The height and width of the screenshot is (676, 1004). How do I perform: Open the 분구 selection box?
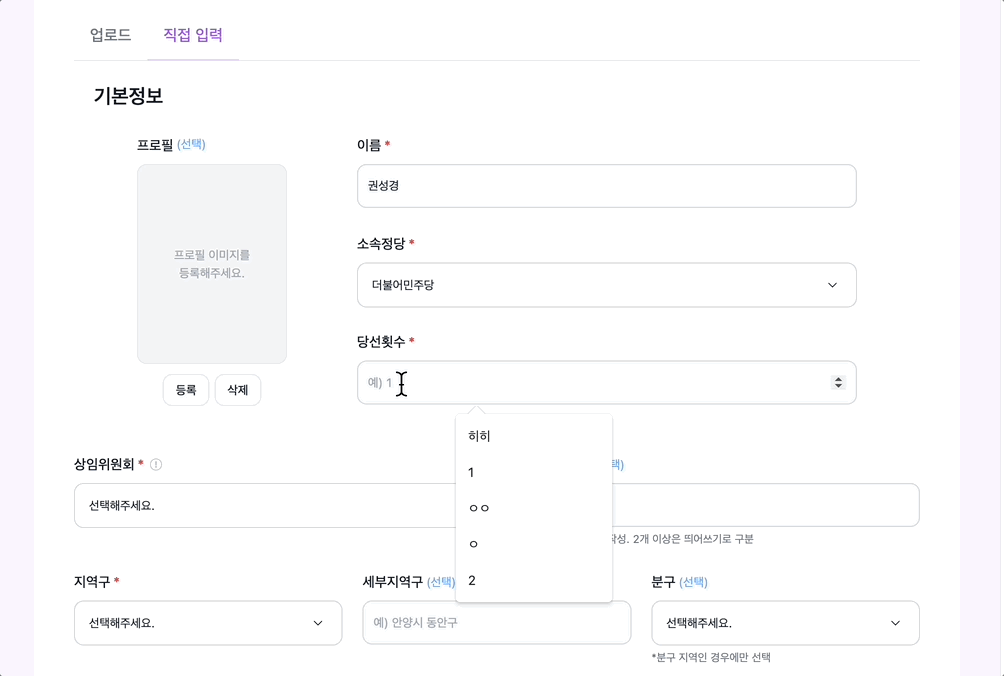[x=786, y=622]
